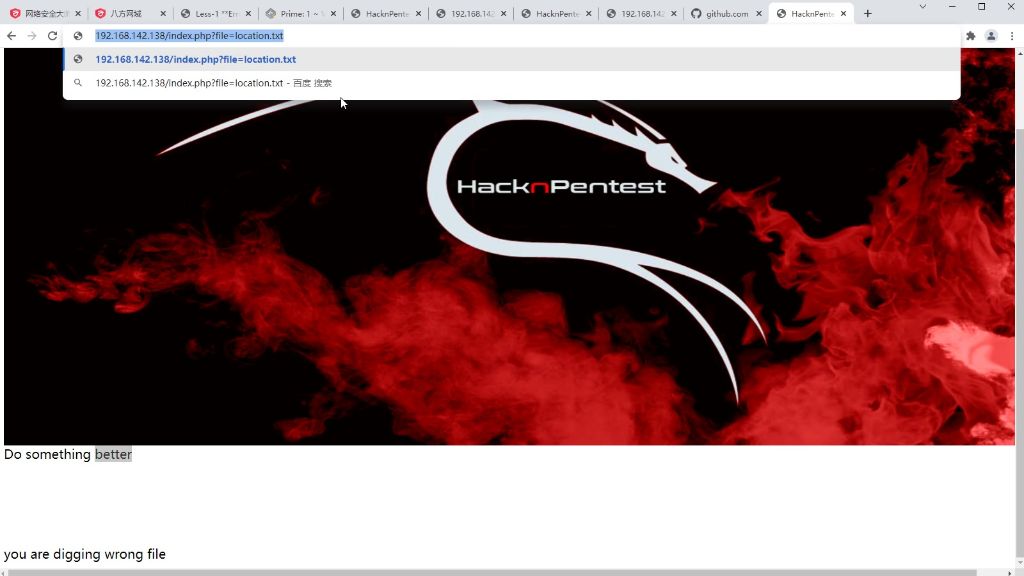Screen dimensions: 1024x576
Task: Select the 百度 搜索 search suggestion
Action: click(x=511, y=83)
